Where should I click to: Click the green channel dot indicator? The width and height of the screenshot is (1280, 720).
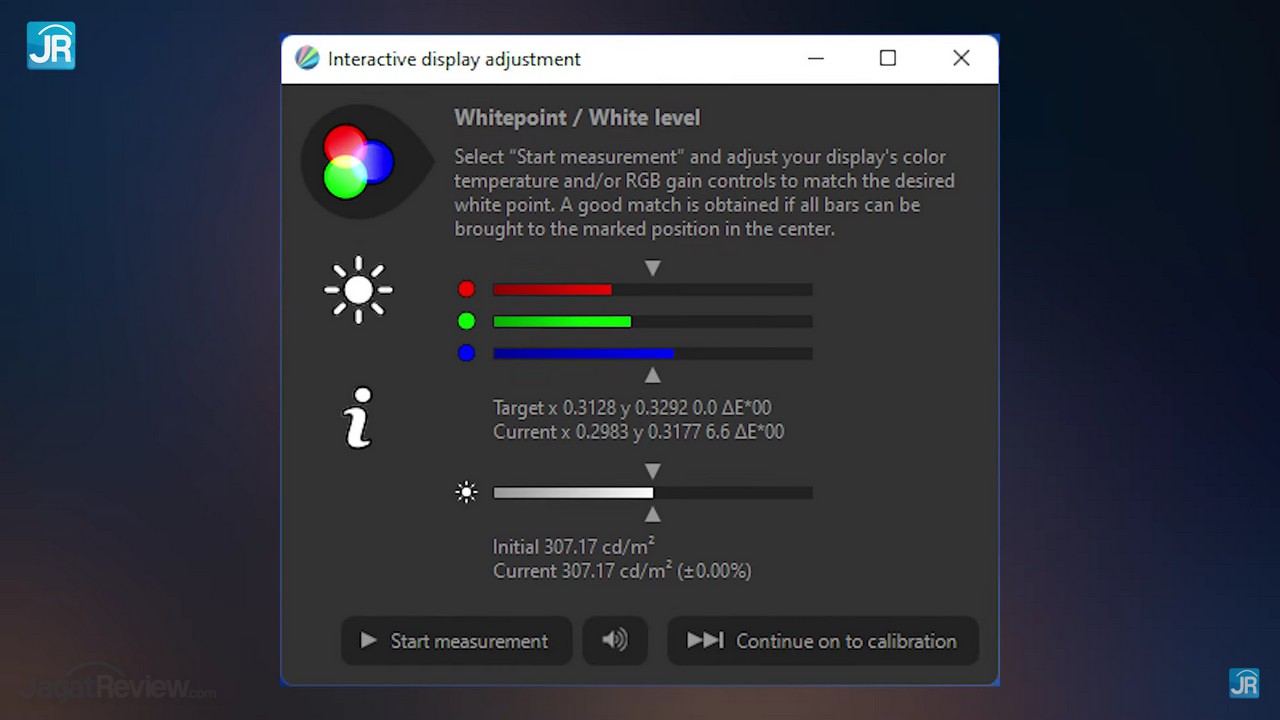[x=466, y=321]
